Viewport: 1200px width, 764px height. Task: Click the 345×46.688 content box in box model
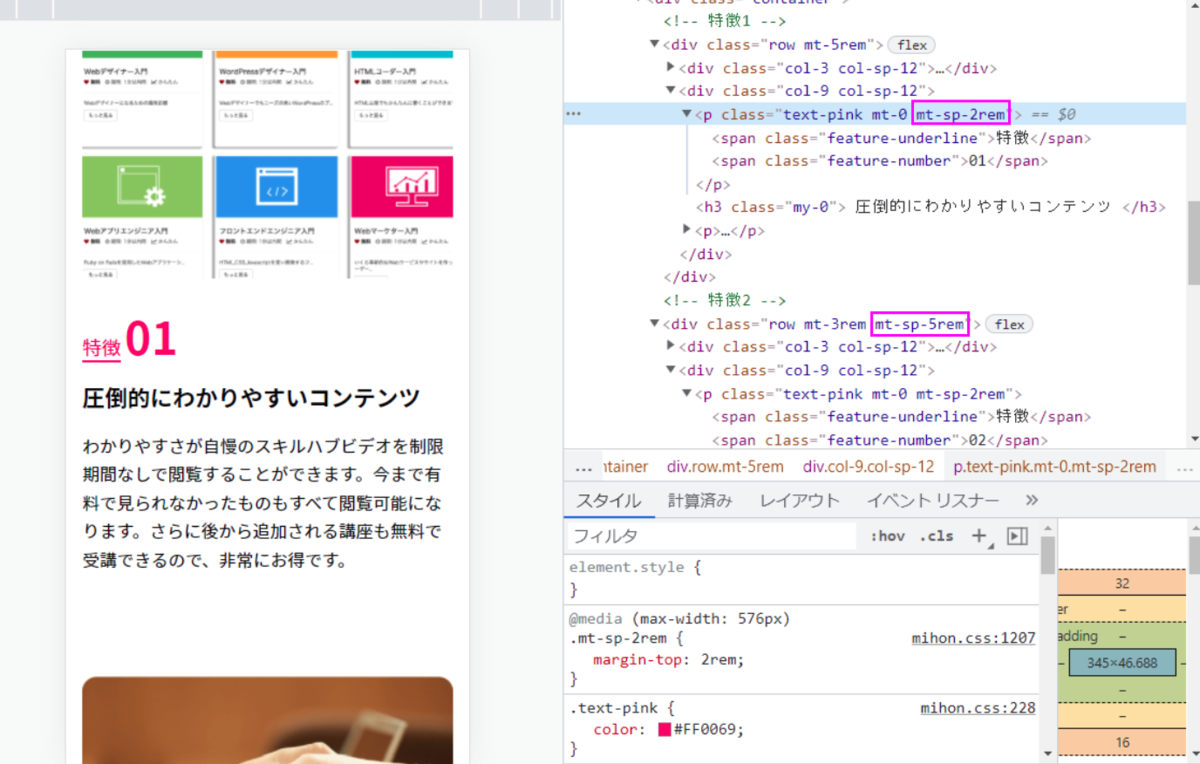[1121, 662]
